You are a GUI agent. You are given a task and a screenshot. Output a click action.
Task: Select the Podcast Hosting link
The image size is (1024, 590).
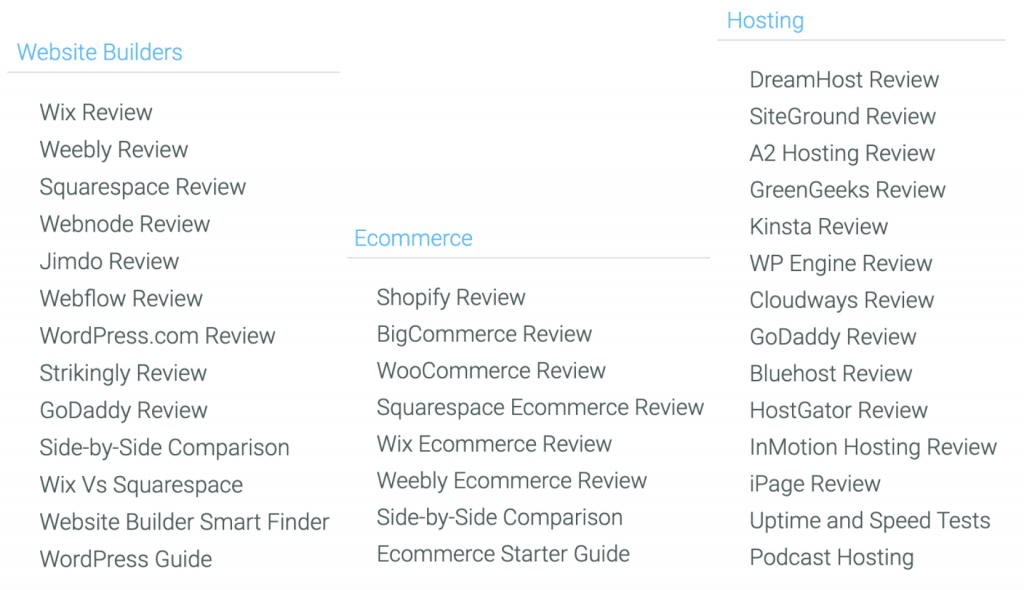click(831, 557)
